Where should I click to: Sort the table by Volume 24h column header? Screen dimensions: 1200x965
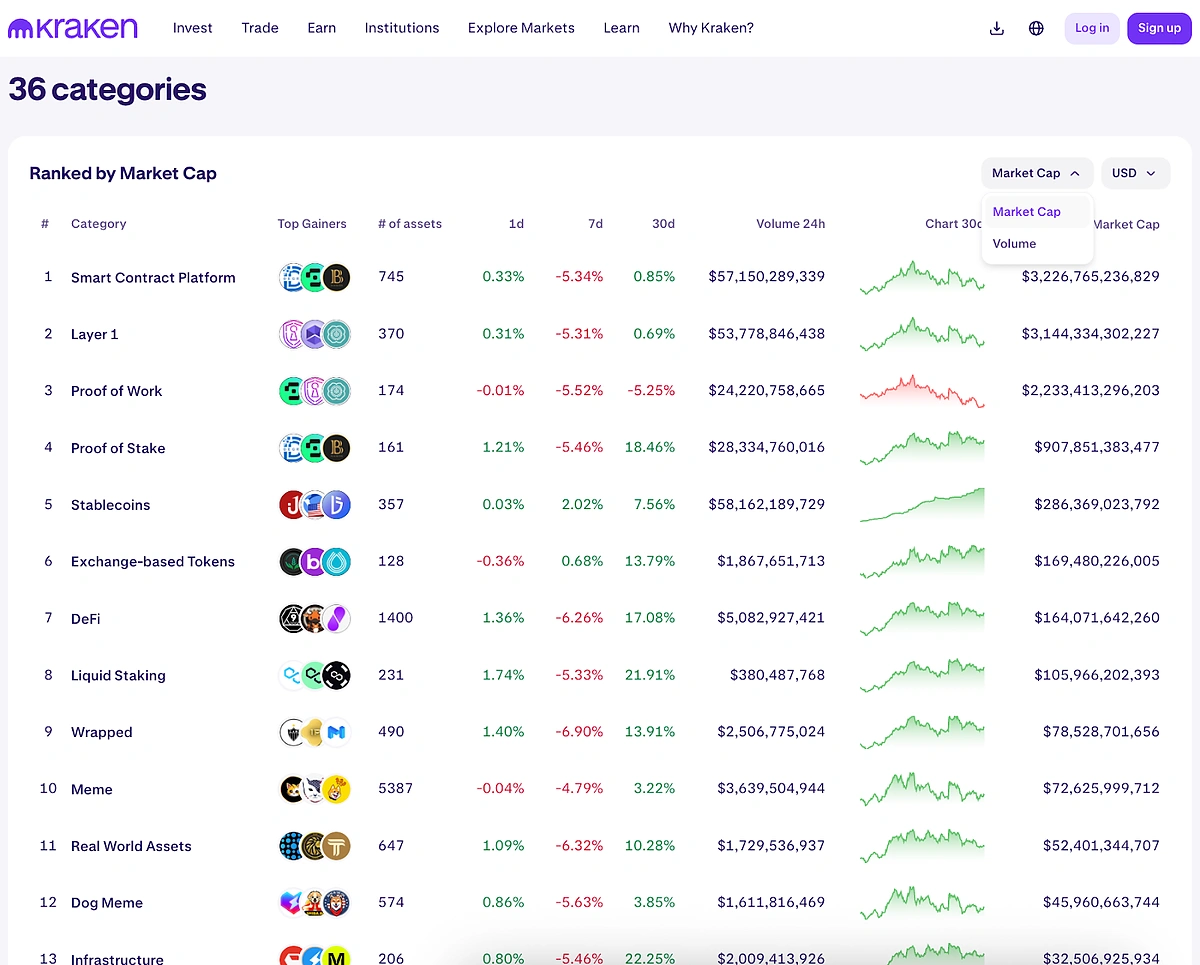(x=790, y=224)
